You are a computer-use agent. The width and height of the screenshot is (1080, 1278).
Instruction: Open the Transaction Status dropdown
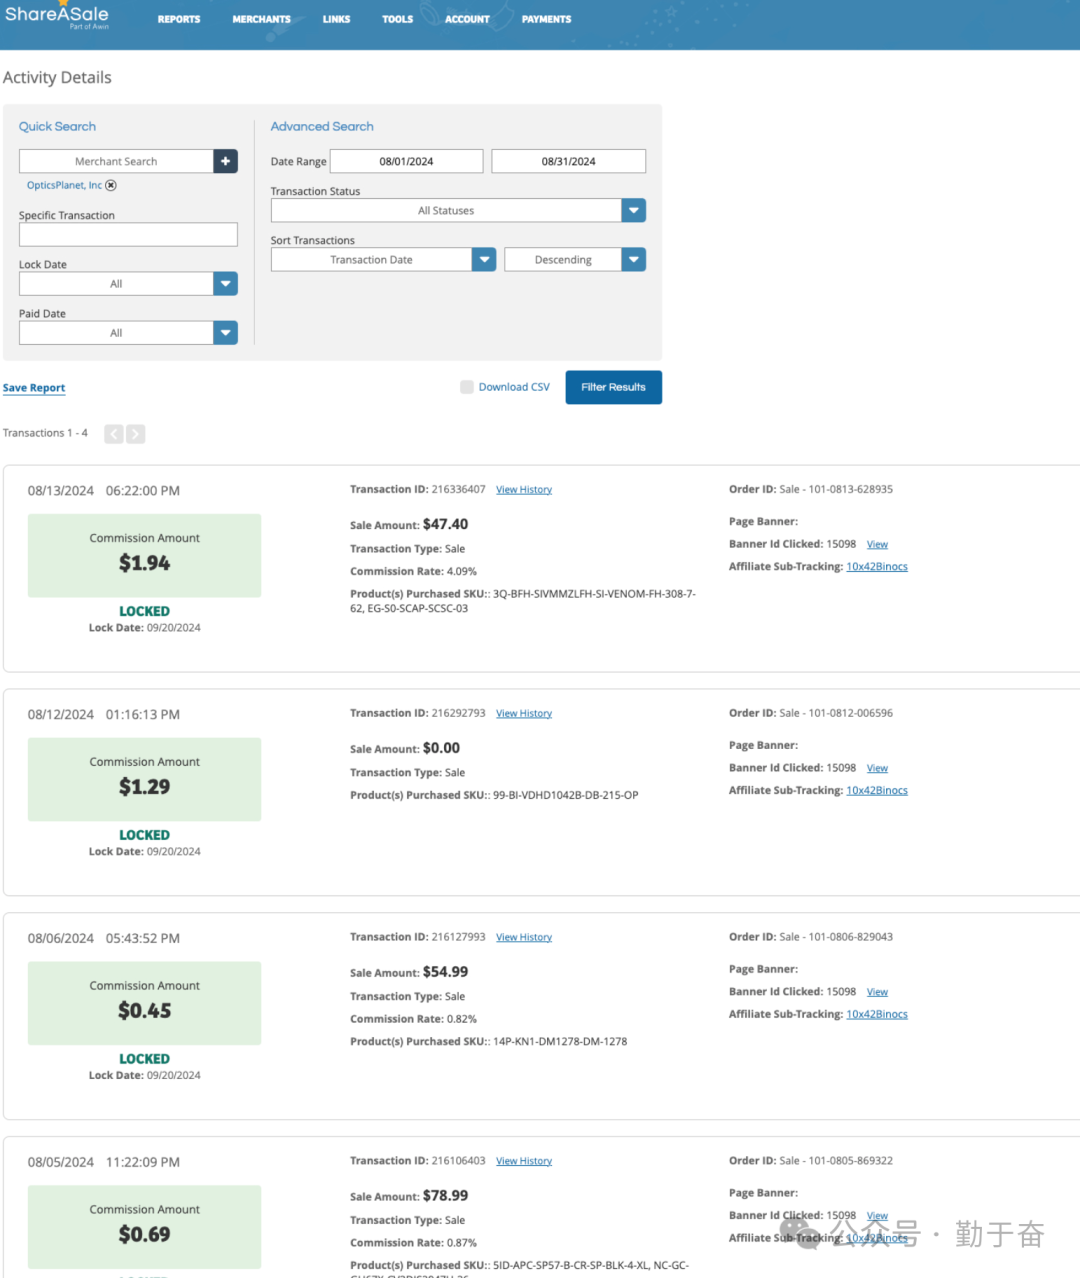coord(633,211)
